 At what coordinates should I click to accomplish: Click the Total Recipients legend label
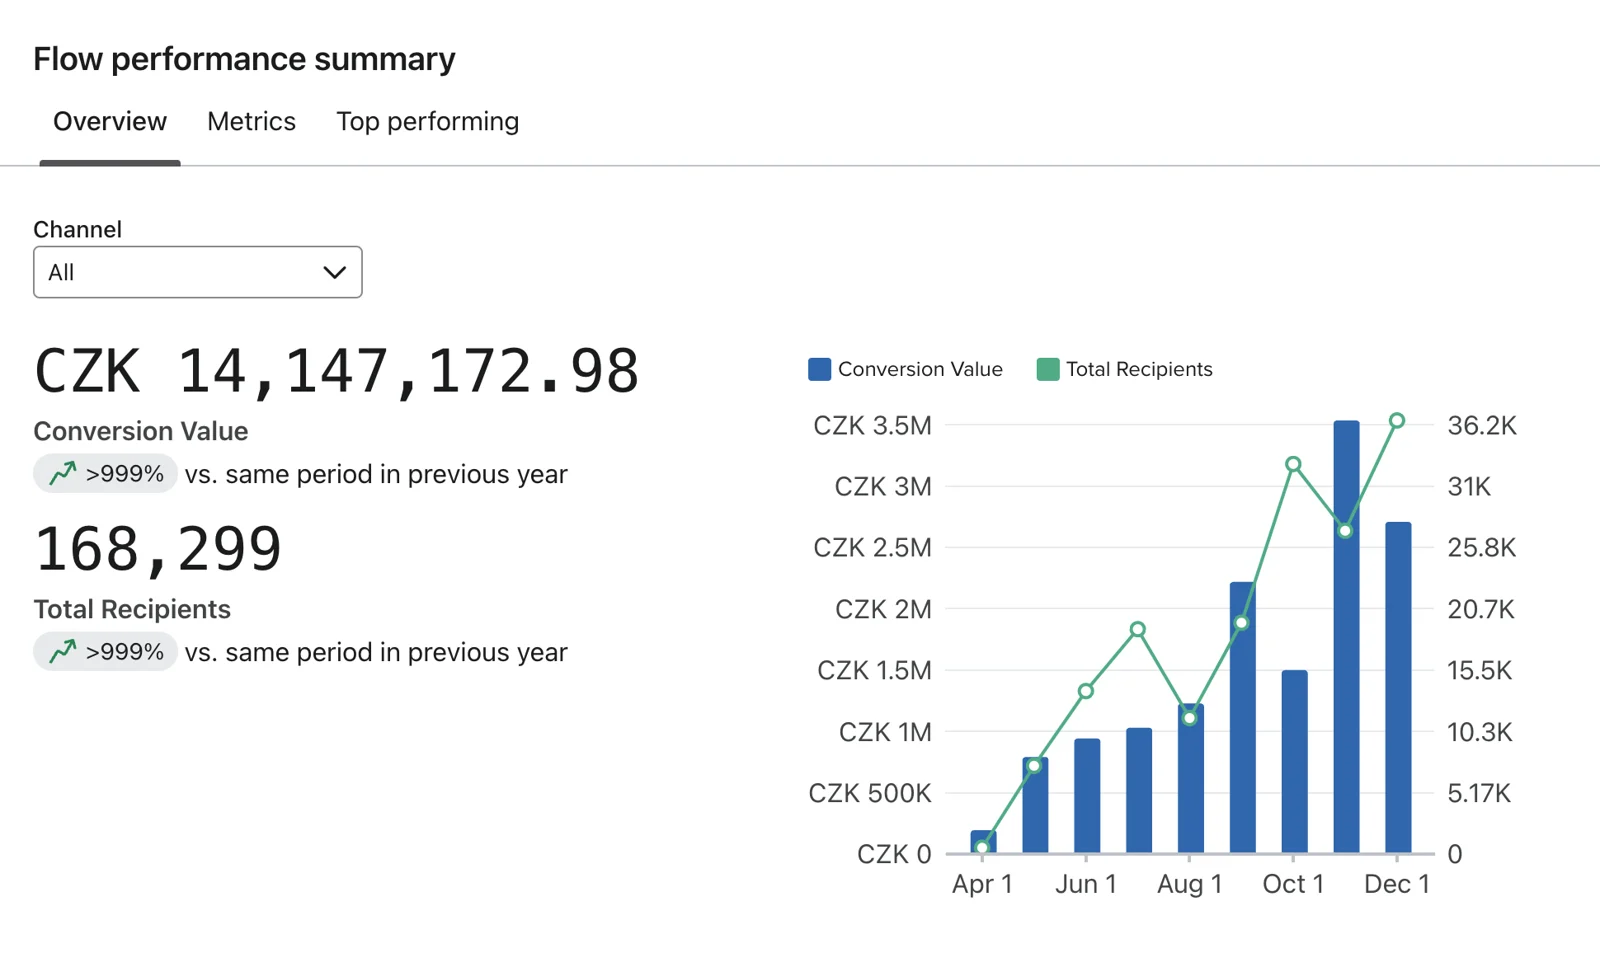pyautogui.click(x=1139, y=369)
